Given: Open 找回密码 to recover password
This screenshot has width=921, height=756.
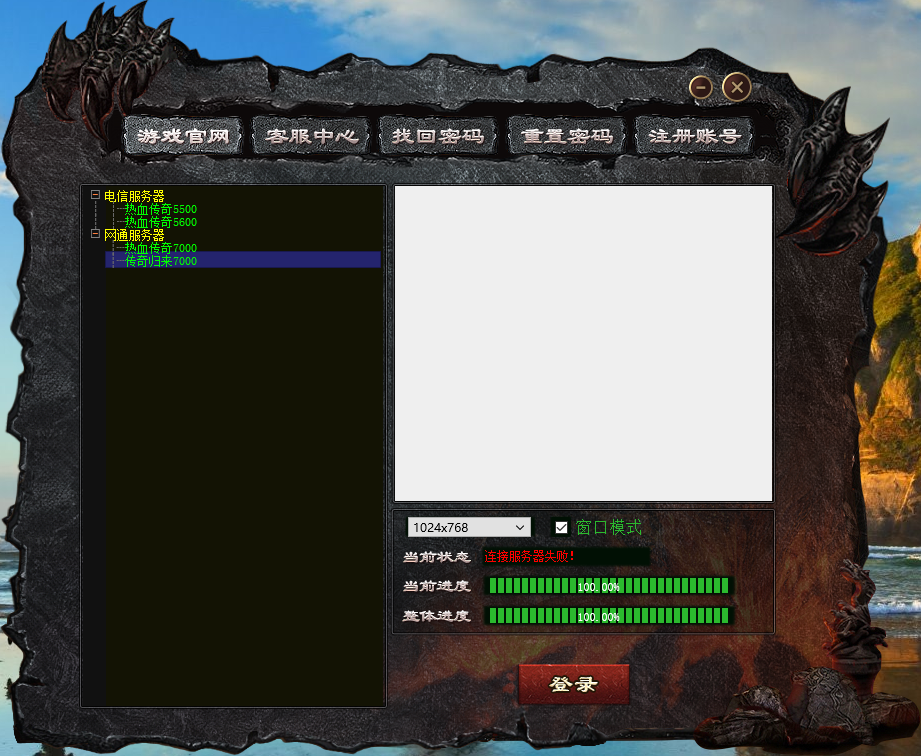Looking at the screenshot, I should [438, 135].
